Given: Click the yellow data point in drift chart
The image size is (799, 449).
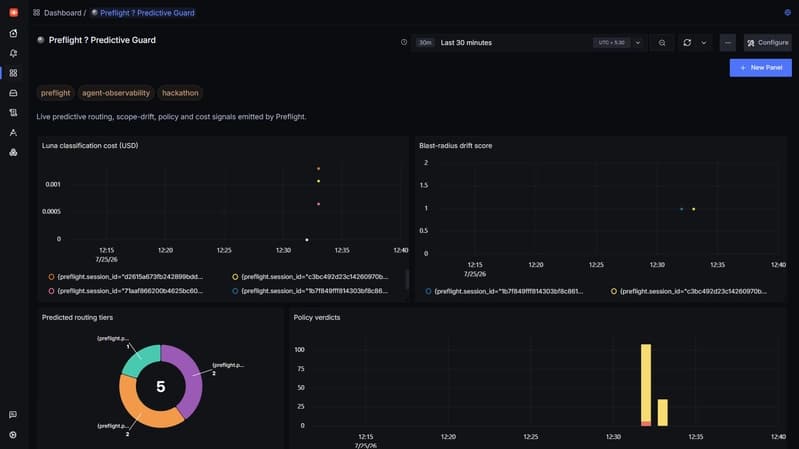Looking at the screenshot, I should (x=694, y=209).
